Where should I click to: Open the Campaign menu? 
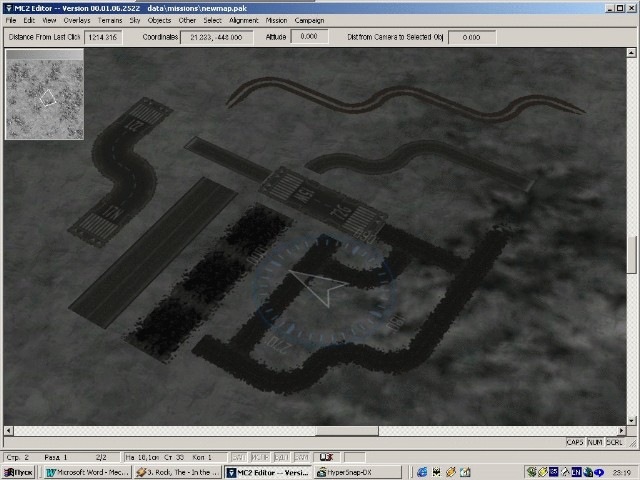[x=309, y=20]
